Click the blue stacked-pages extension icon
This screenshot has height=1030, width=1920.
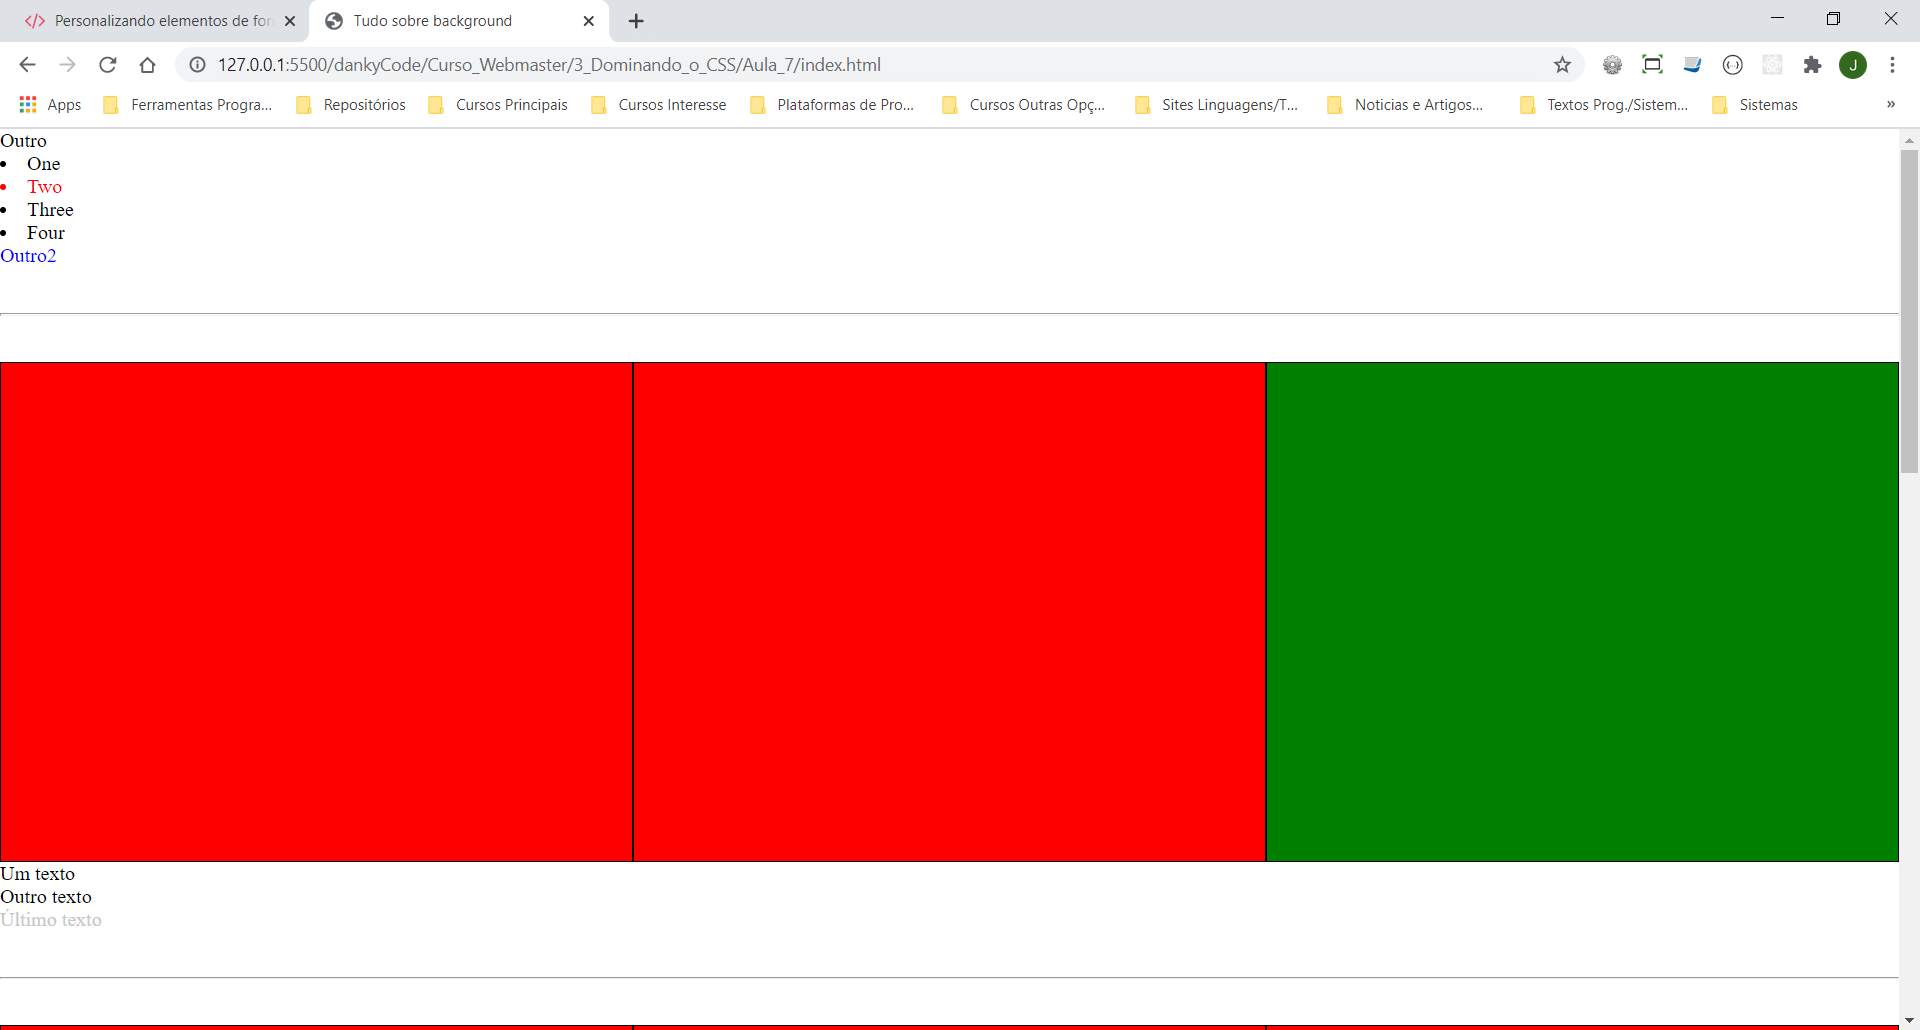(1692, 65)
